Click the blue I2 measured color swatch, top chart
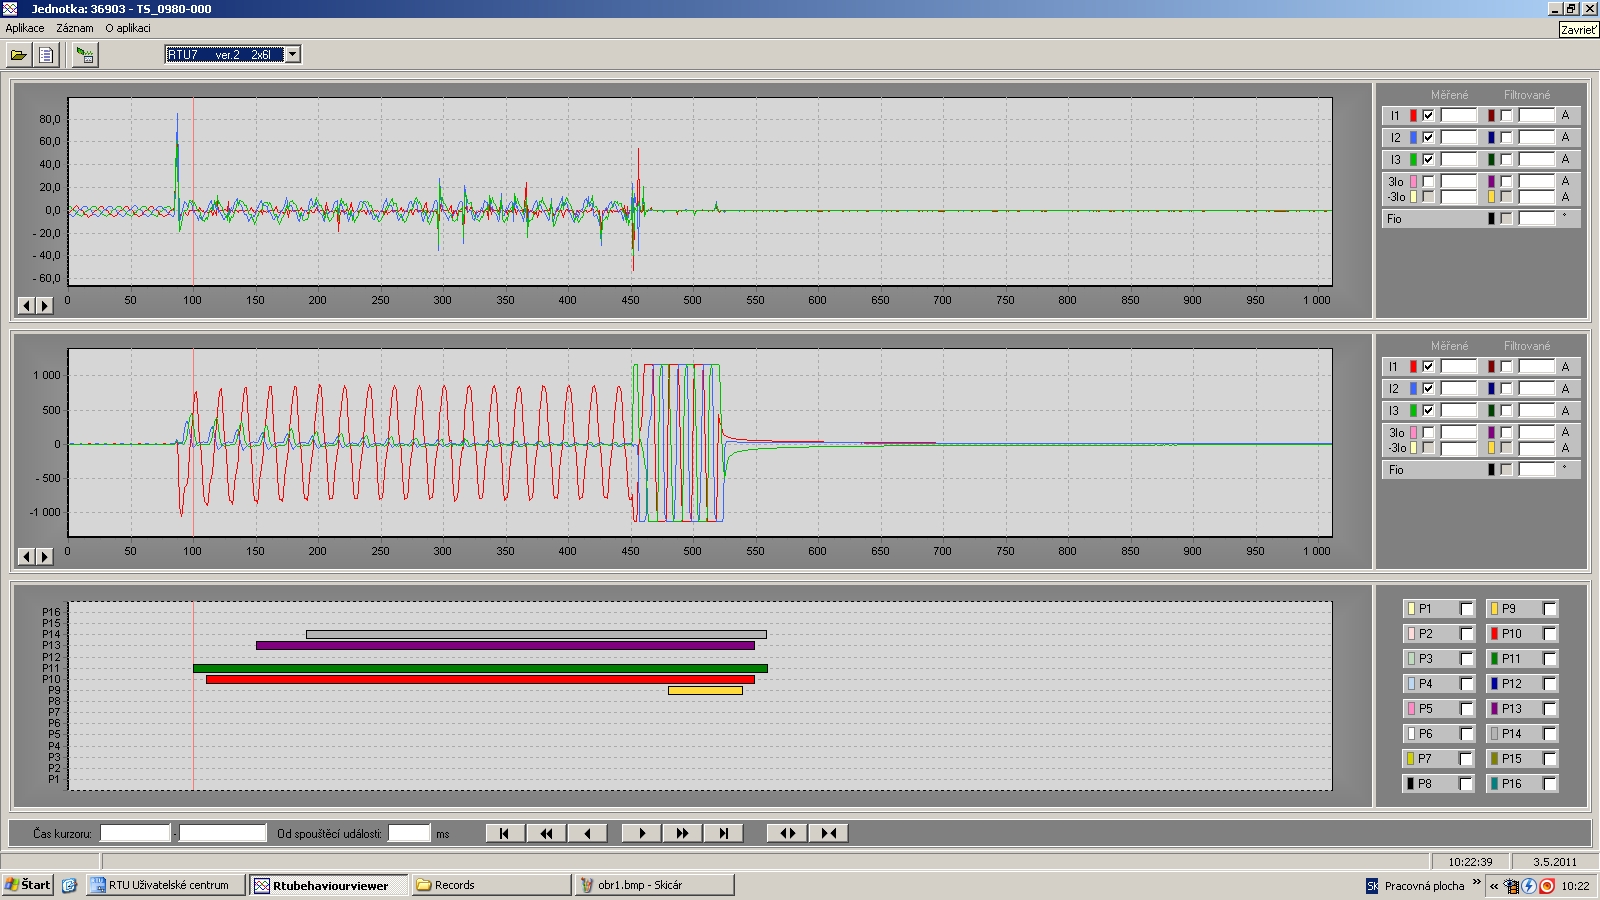 (1413, 138)
